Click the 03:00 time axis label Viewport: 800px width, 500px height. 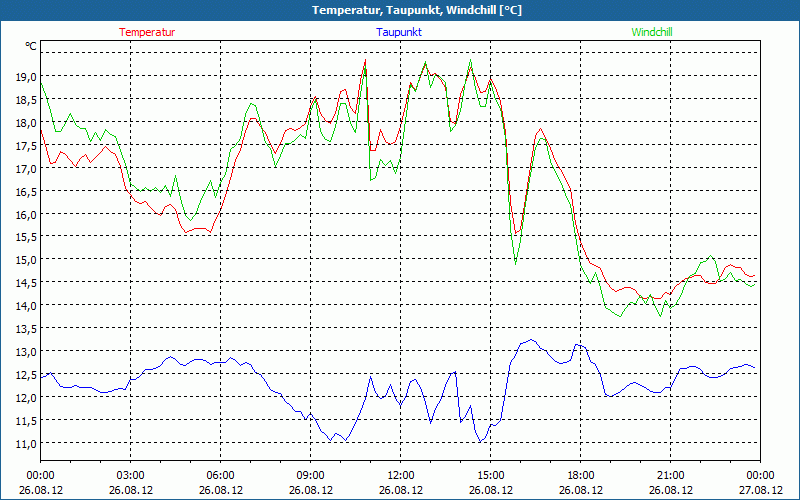(130, 475)
